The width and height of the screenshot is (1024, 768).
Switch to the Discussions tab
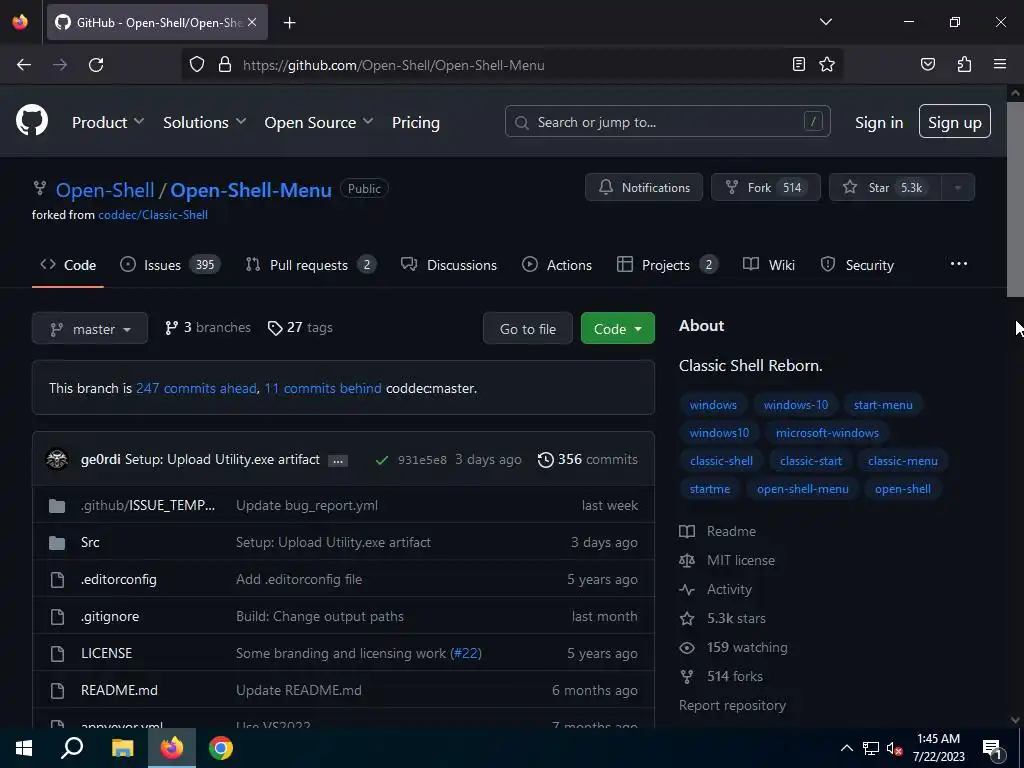pos(449,265)
